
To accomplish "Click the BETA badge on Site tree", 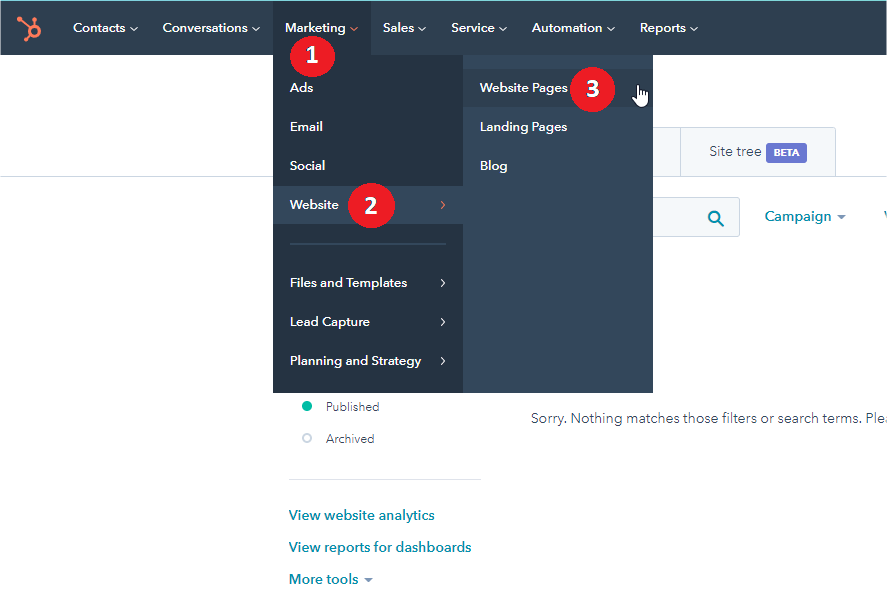I will [786, 152].
